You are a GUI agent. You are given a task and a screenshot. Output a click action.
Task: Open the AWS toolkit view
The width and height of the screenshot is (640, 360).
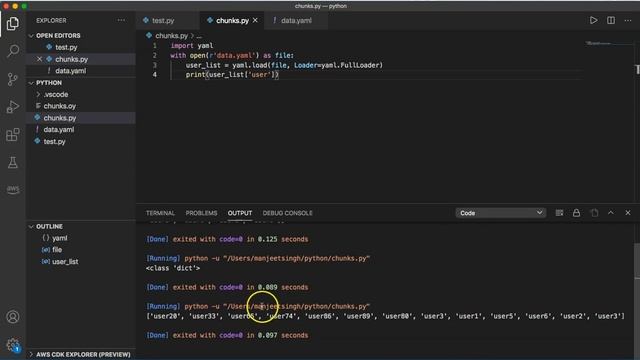pyautogui.click(x=13, y=189)
